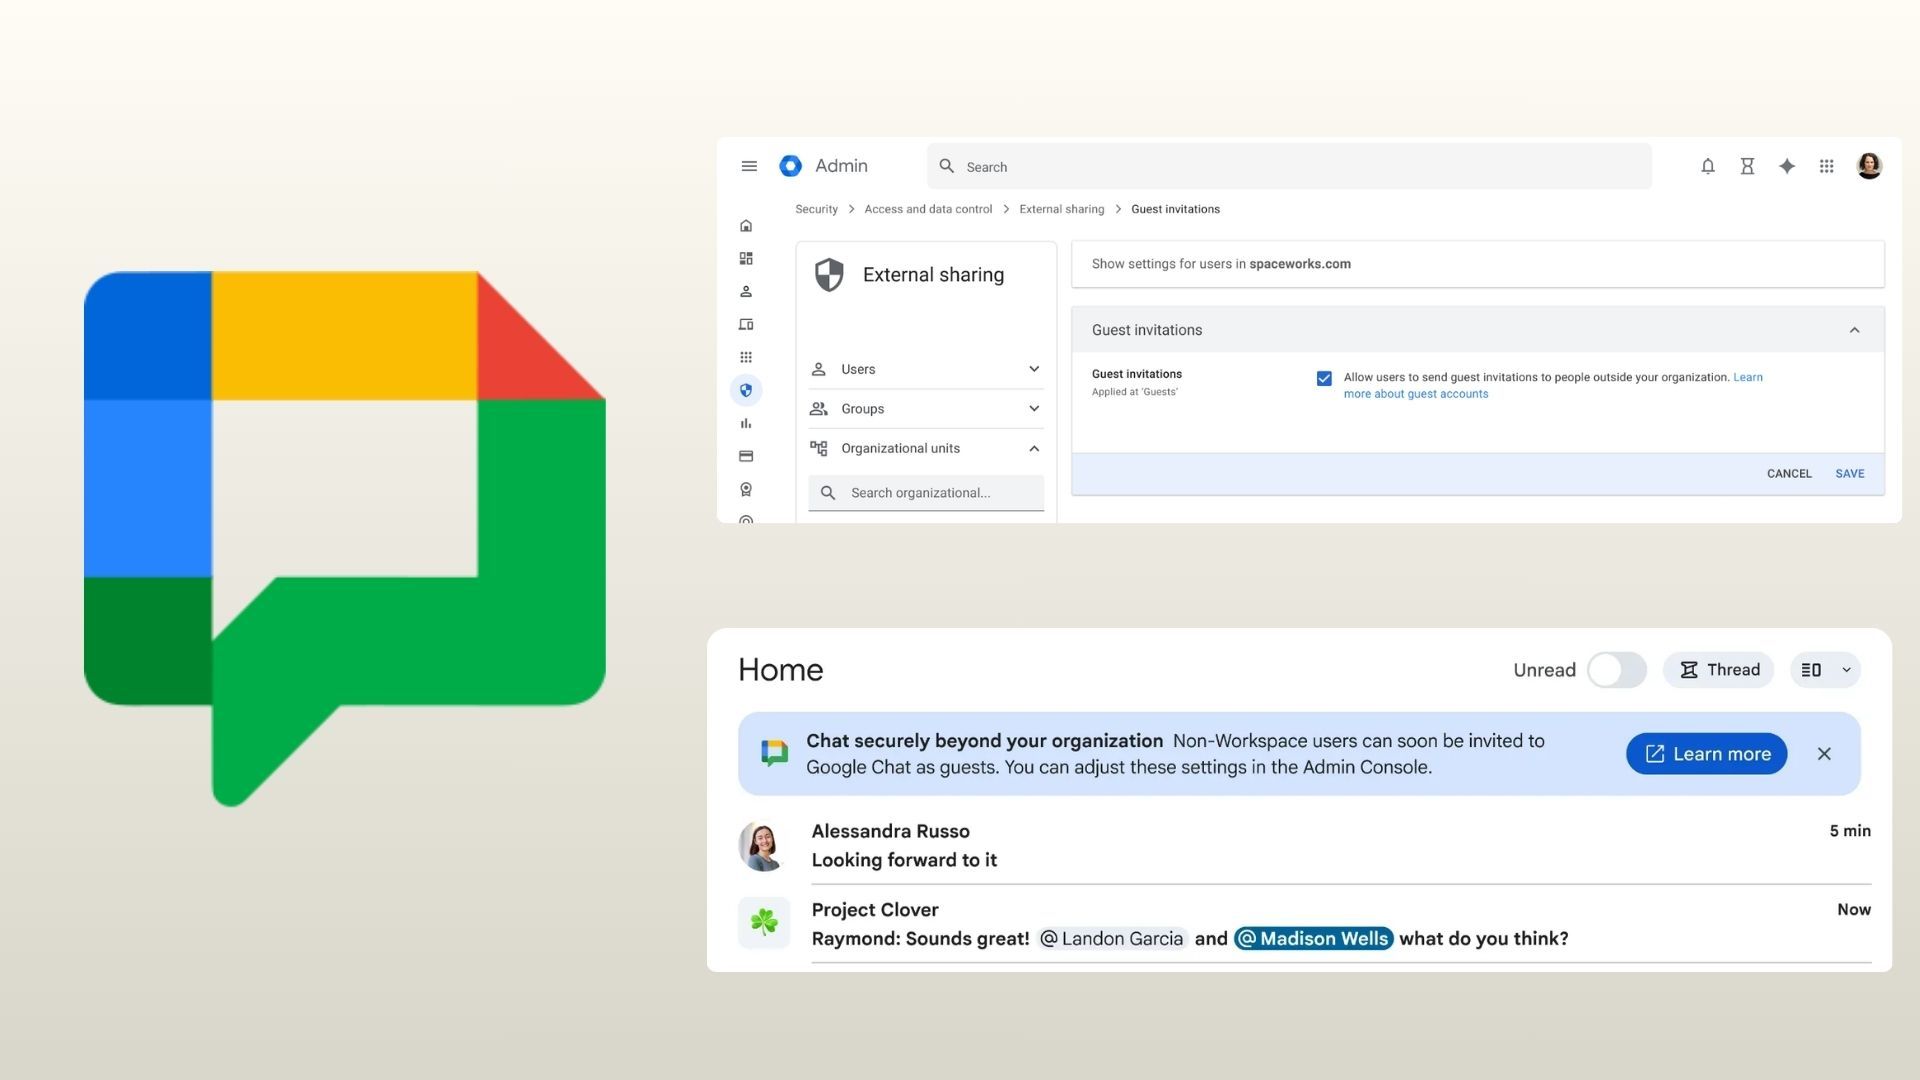Click the Project Clover shamrock icon
1920x1080 pixels.
click(764, 923)
